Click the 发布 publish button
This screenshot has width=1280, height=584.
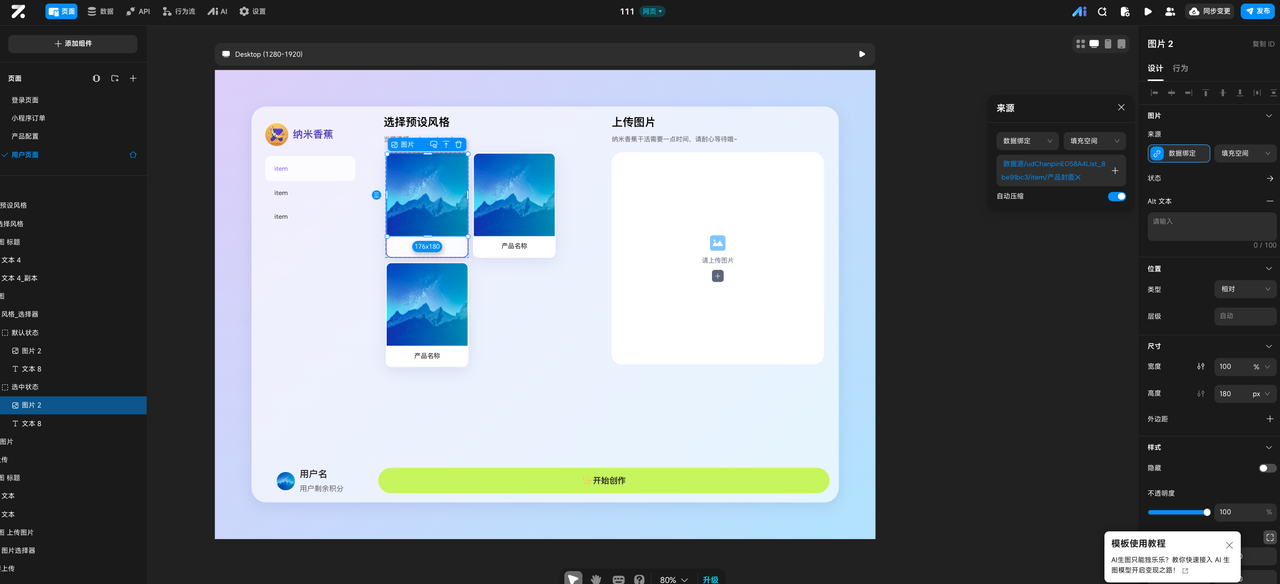(x=1258, y=11)
